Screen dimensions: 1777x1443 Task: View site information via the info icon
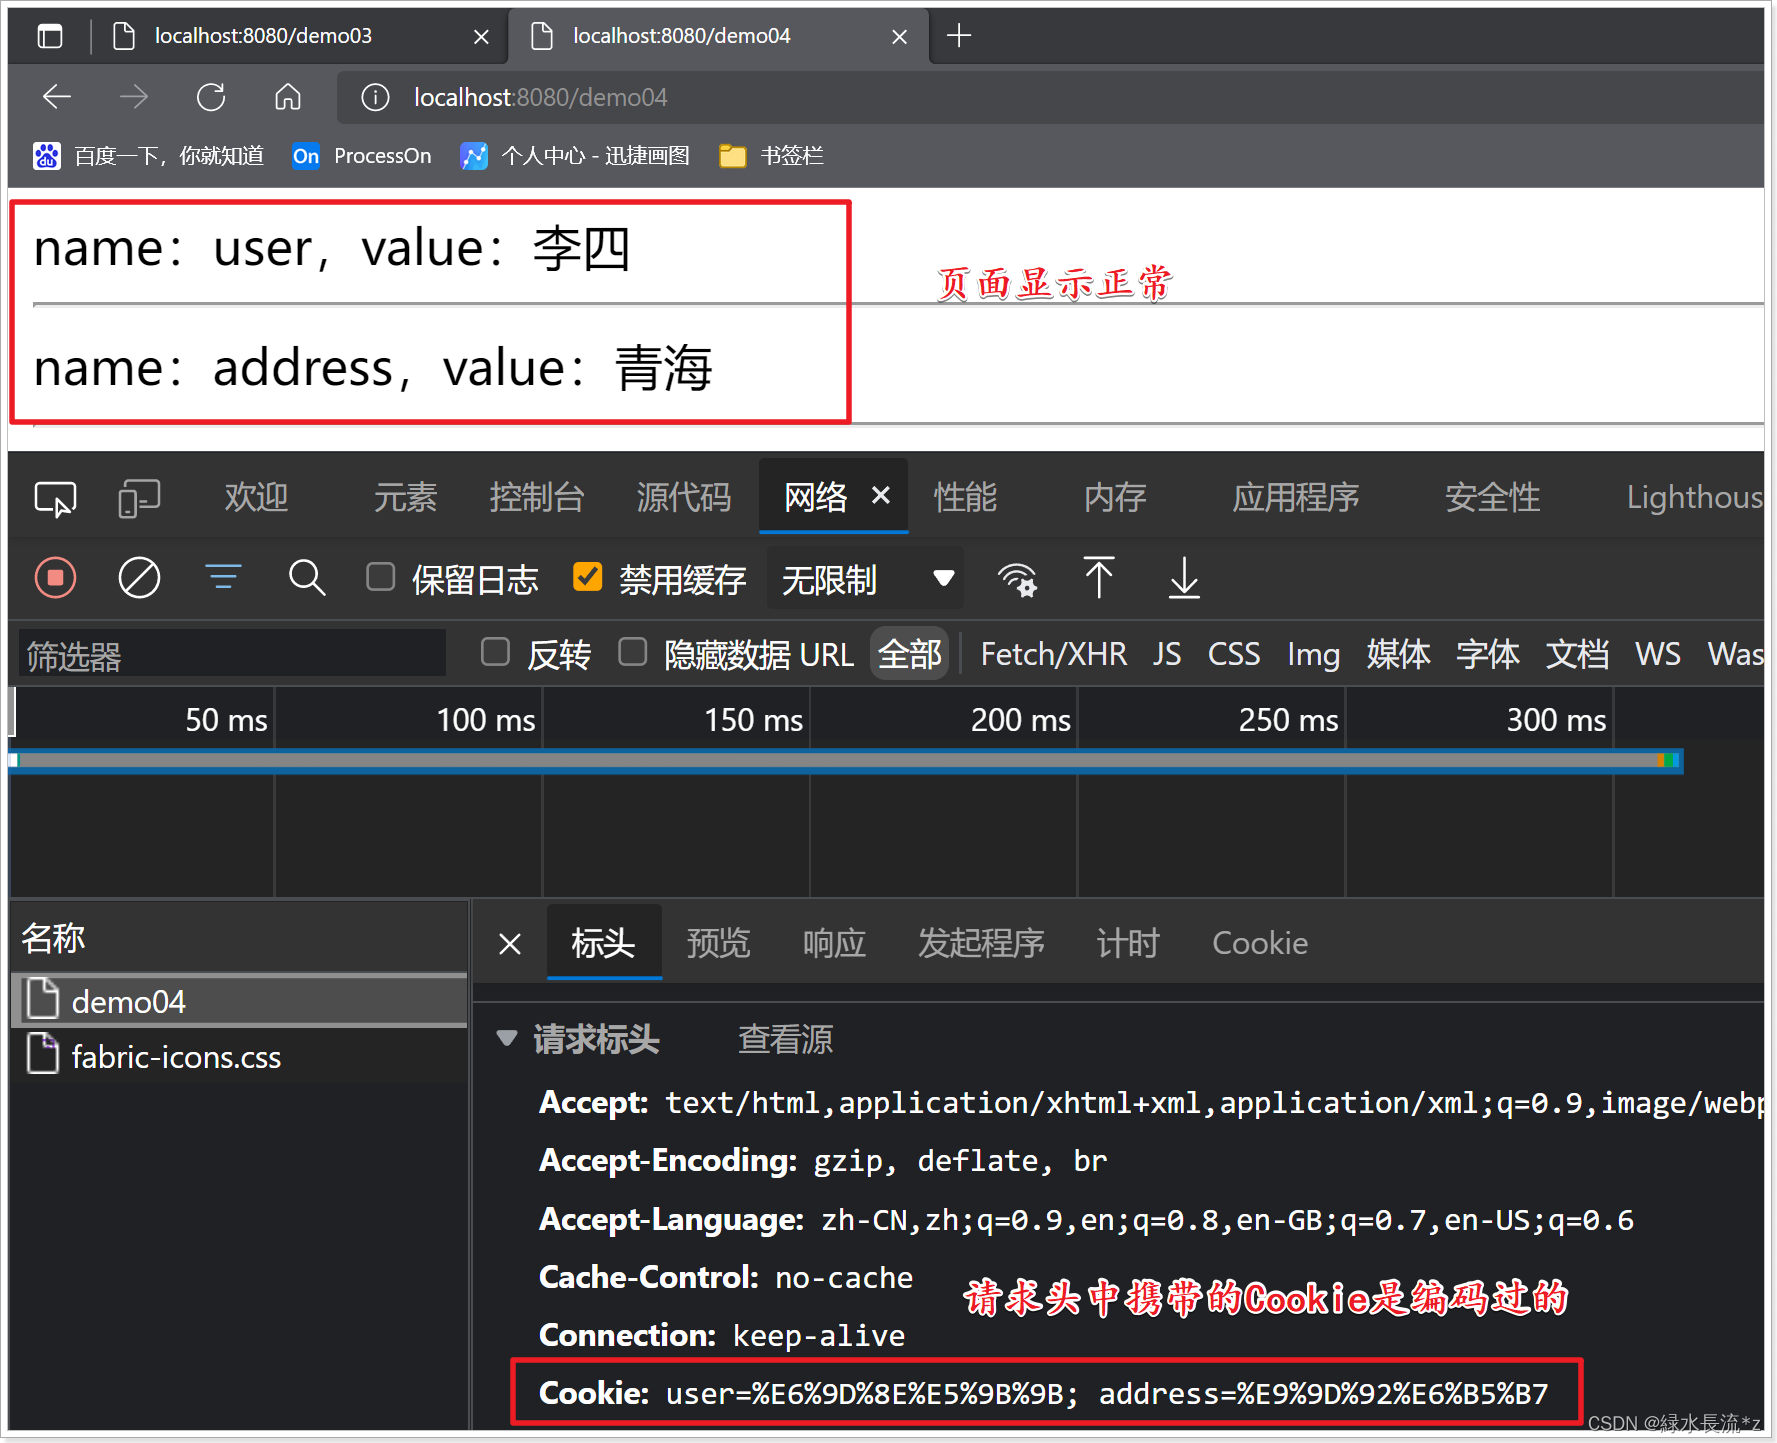click(375, 97)
